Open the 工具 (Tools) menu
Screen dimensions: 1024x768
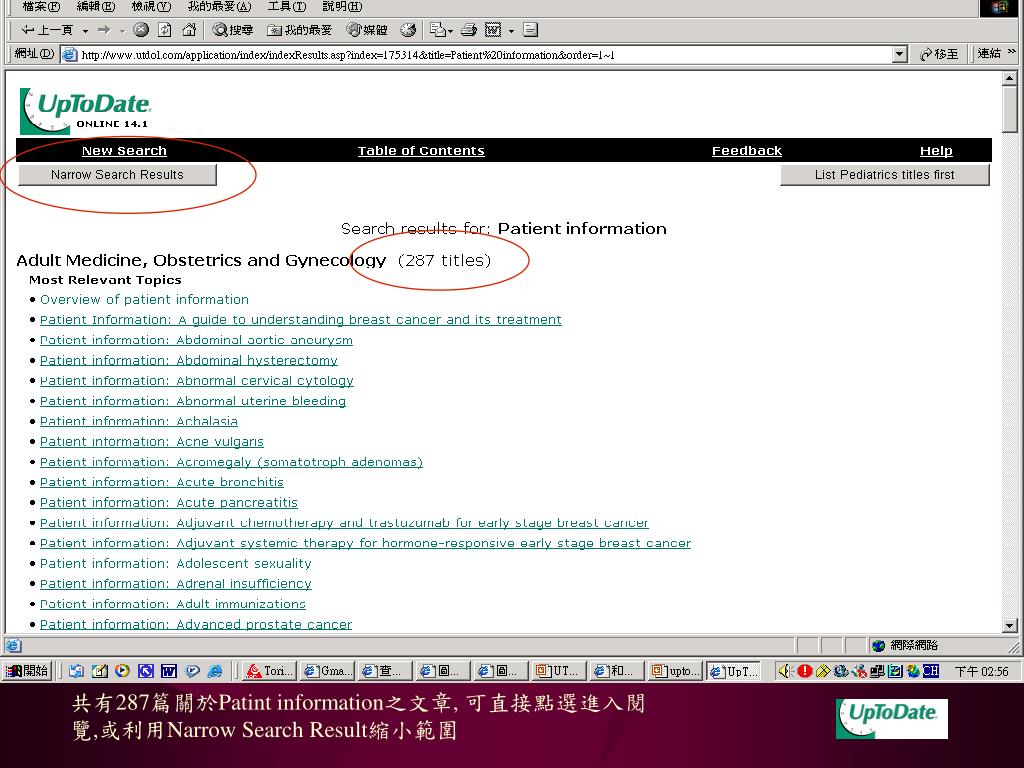pyautogui.click(x=286, y=6)
